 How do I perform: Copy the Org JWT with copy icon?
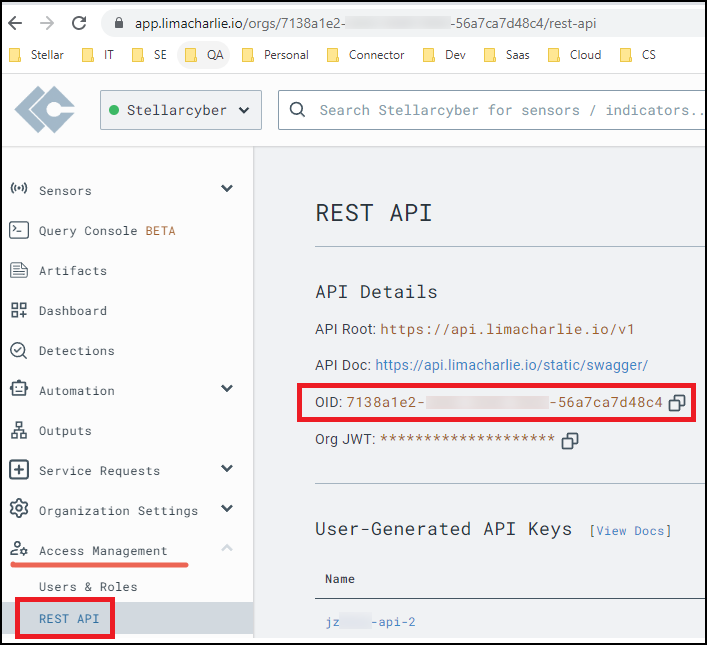click(x=570, y=440)
